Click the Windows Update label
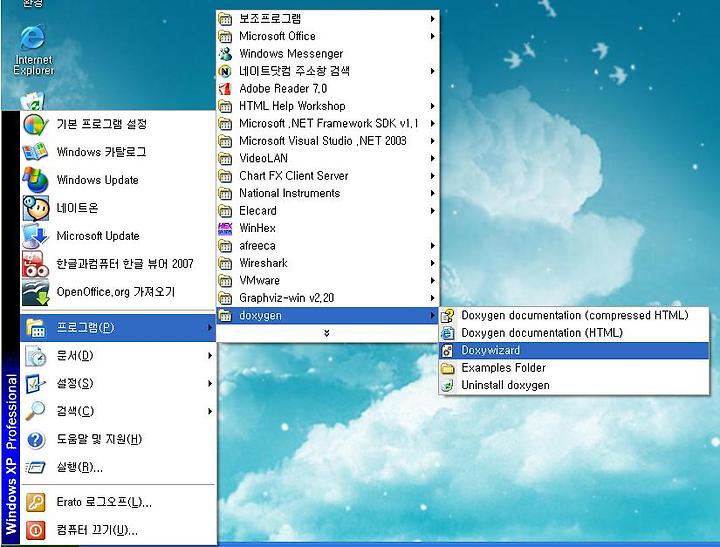Image resolution: width=720 pixels, height=547 pixels. tap(97, 180)
